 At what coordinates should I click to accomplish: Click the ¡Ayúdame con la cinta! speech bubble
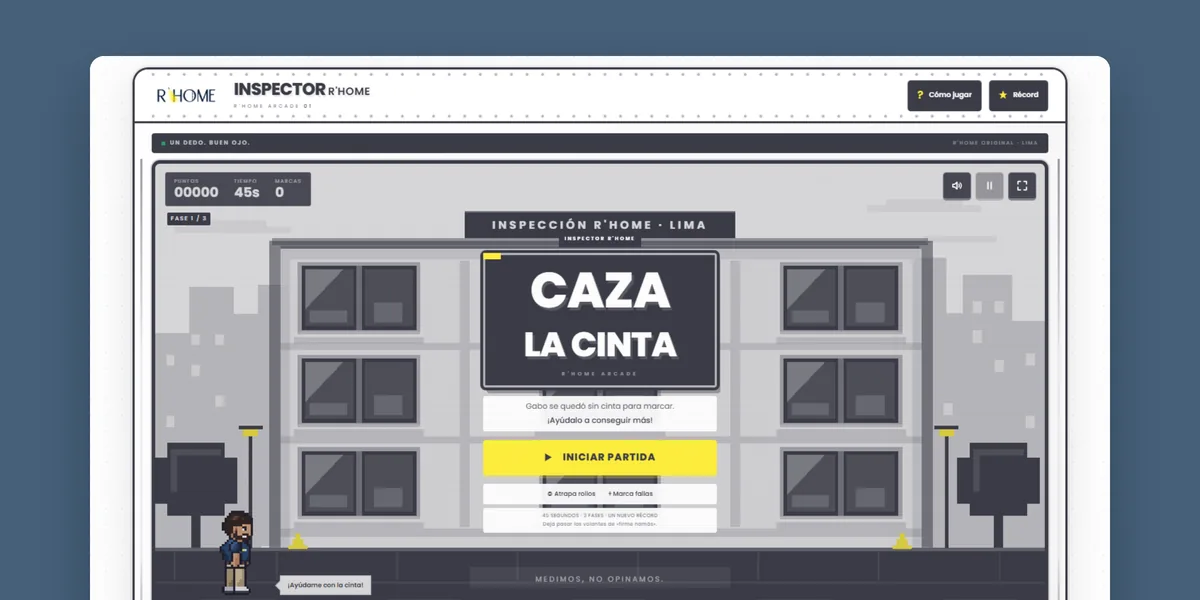coord(324,584)
